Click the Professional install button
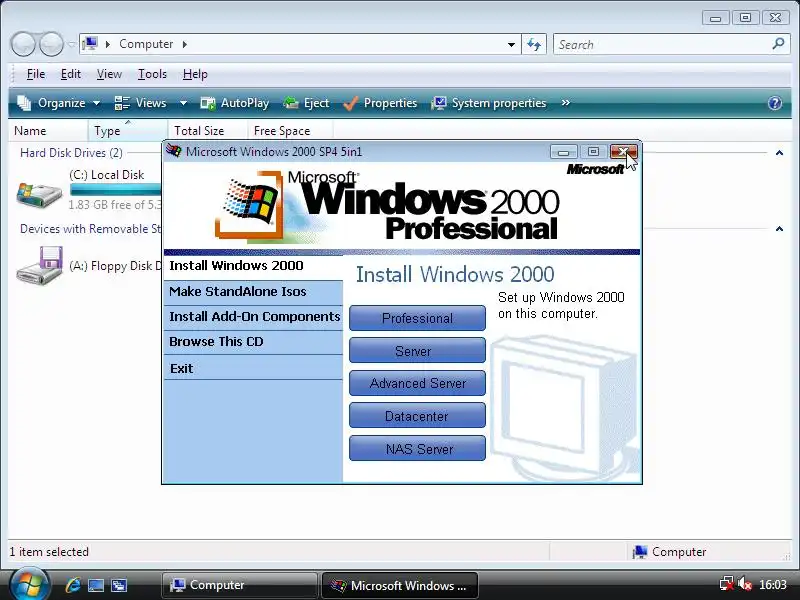800x600 pixels. tap(417, 318)
